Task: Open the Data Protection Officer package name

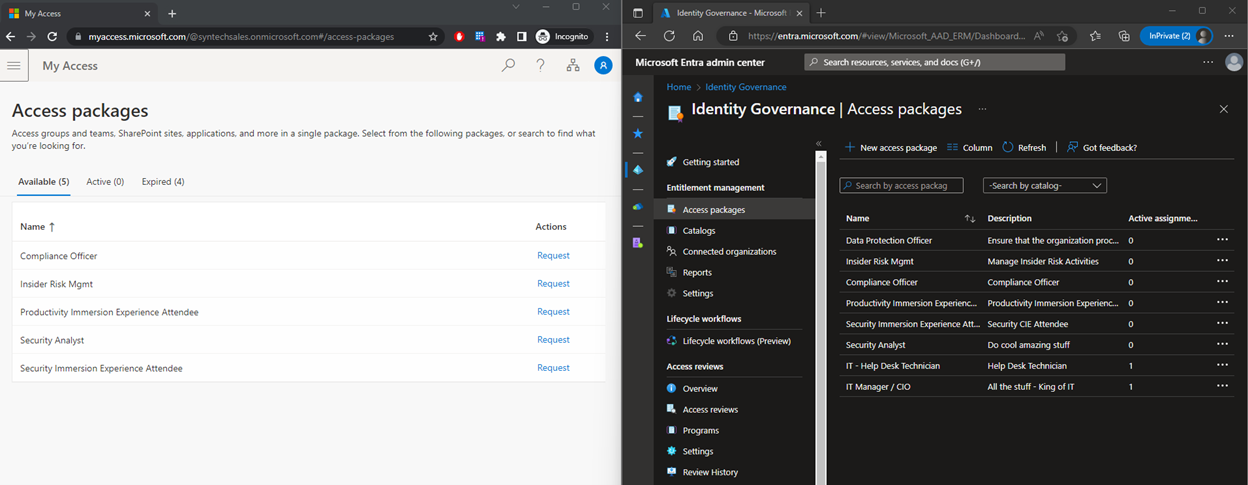Action: tap(889, 240)
